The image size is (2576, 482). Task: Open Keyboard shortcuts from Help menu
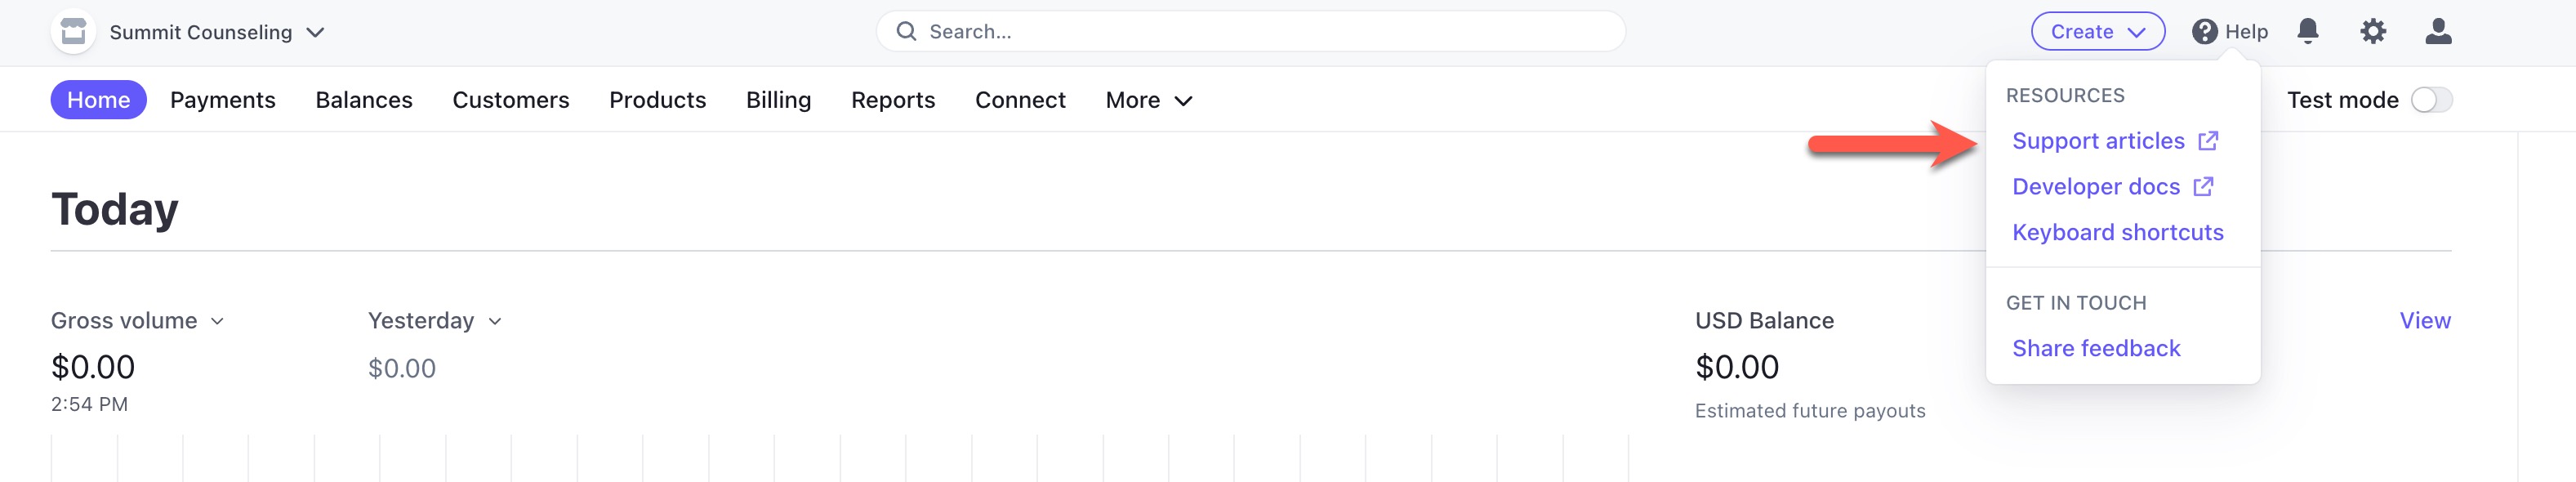click(x=2117, y=232)
